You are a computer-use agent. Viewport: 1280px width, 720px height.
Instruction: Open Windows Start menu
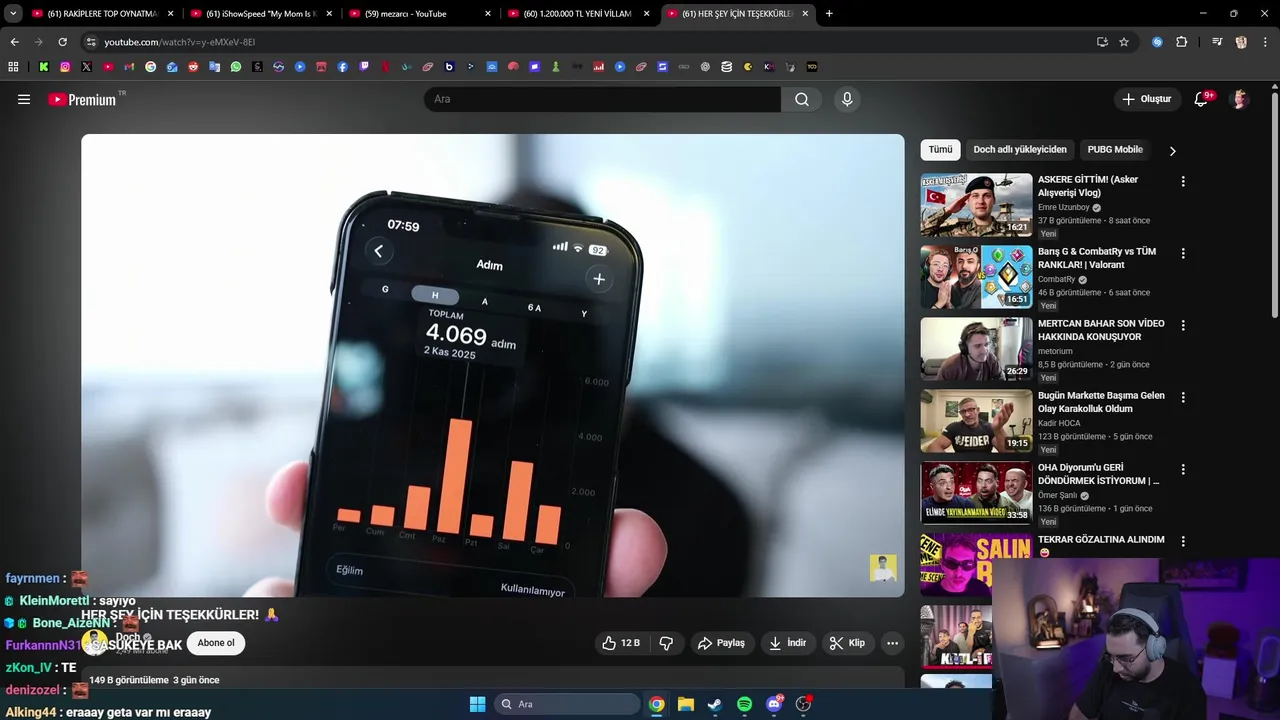pos(477,704)
